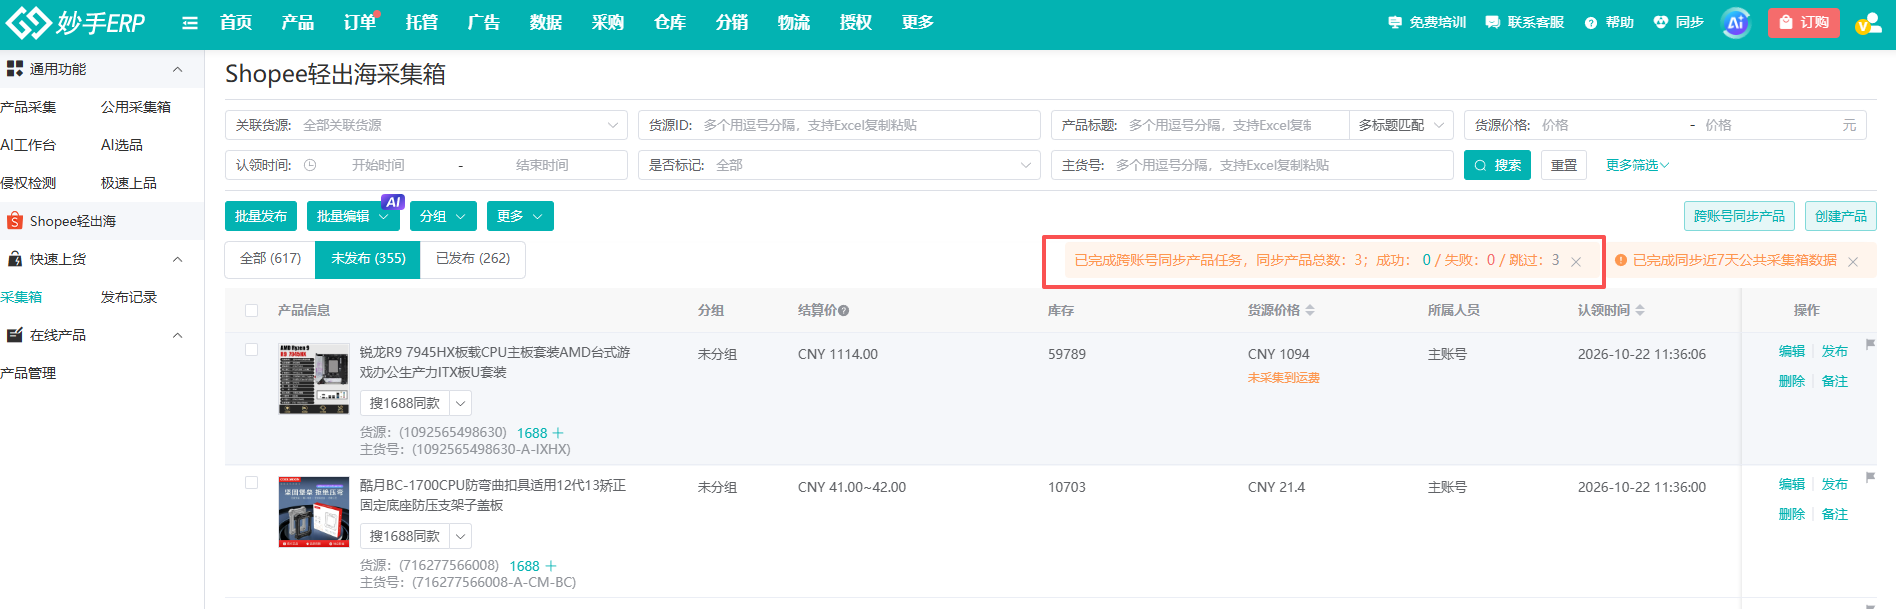The image size is (1896, 609).
Task: Focus the 主货号 input field
Action: click(x=1252, y=165)
